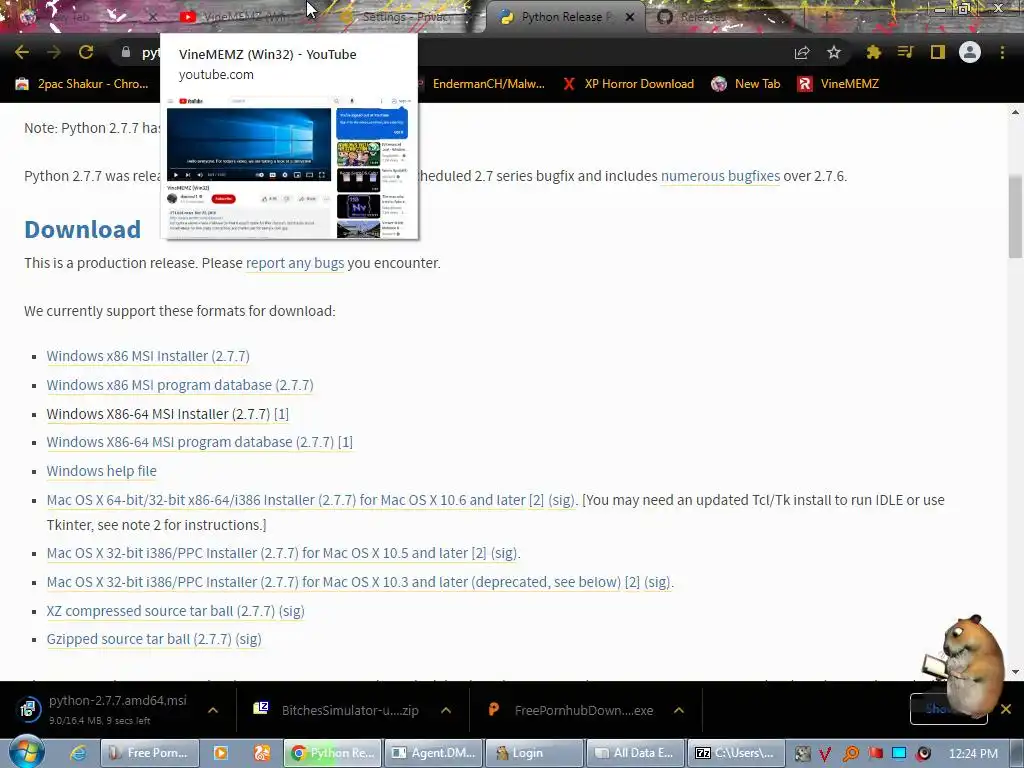The image size is (1024, 768).
Task: Click the scrollbar up arrow
Action: [x=1016, y=112]
